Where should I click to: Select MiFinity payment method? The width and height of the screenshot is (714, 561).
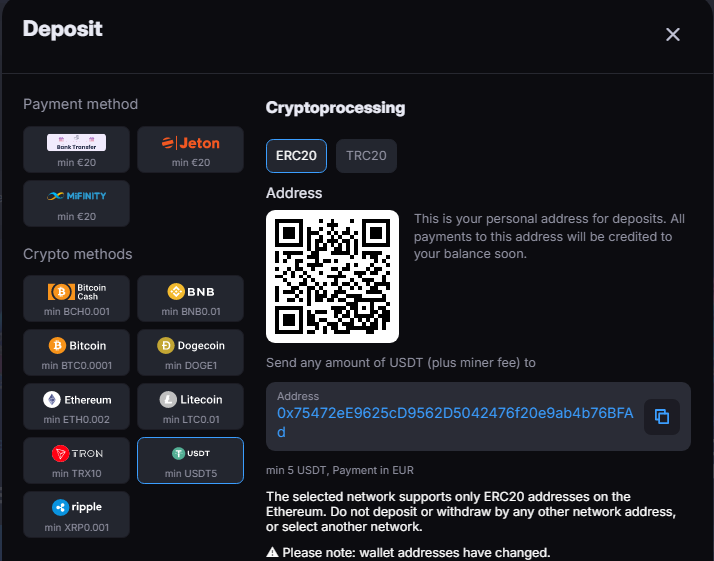[x=77, y=203]
